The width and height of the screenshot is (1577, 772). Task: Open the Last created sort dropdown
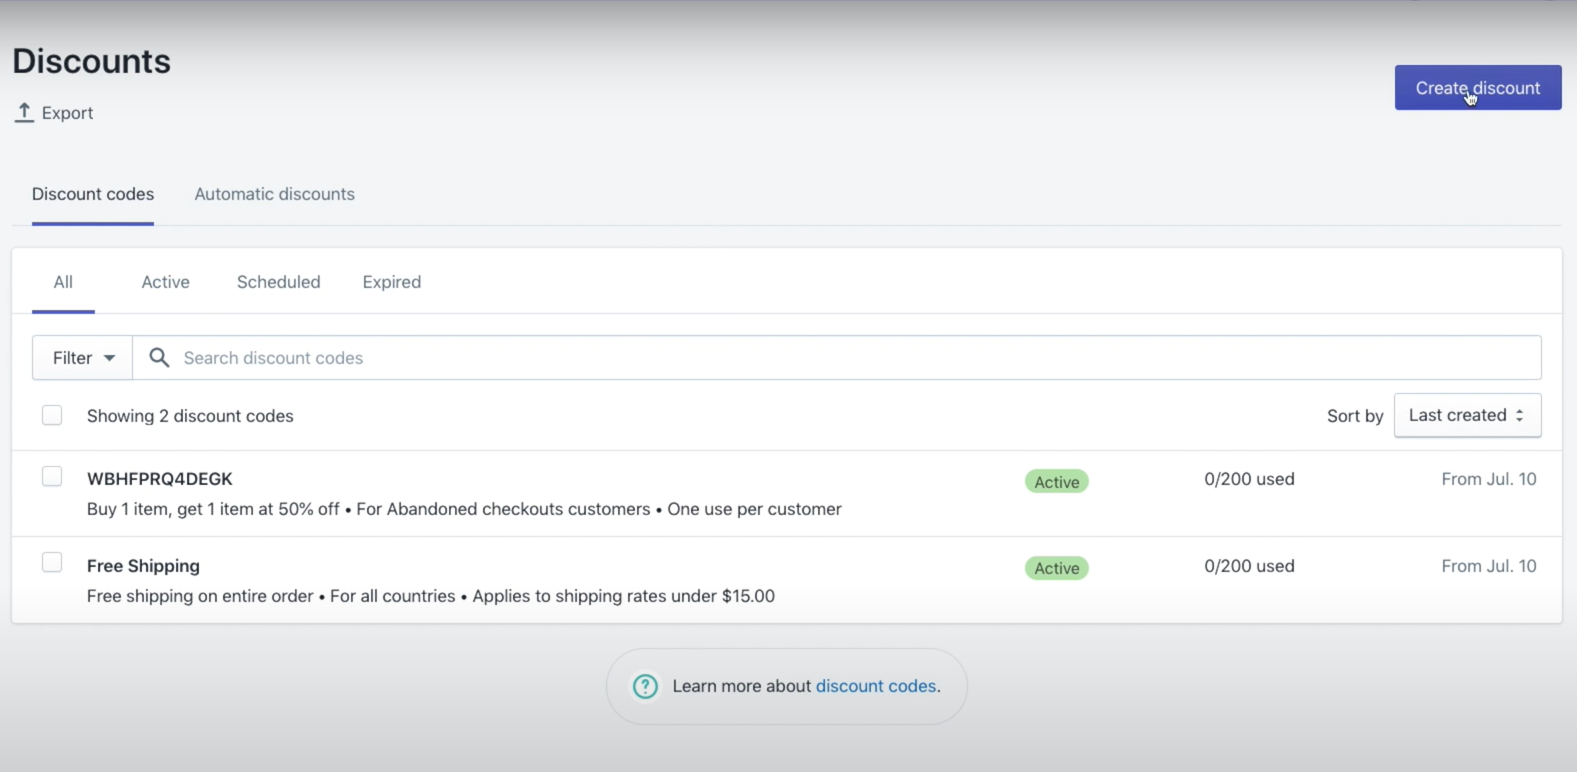(1467, 415)
